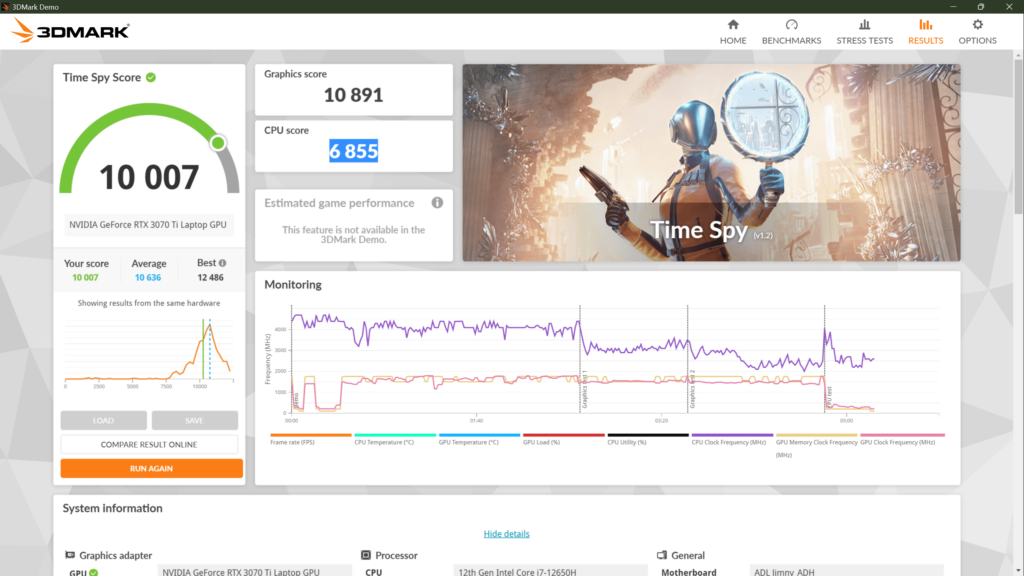The image size is (1024, 576).
Task: Click the Graphics test 1 marker in monitoring chart
Action: 581,359
